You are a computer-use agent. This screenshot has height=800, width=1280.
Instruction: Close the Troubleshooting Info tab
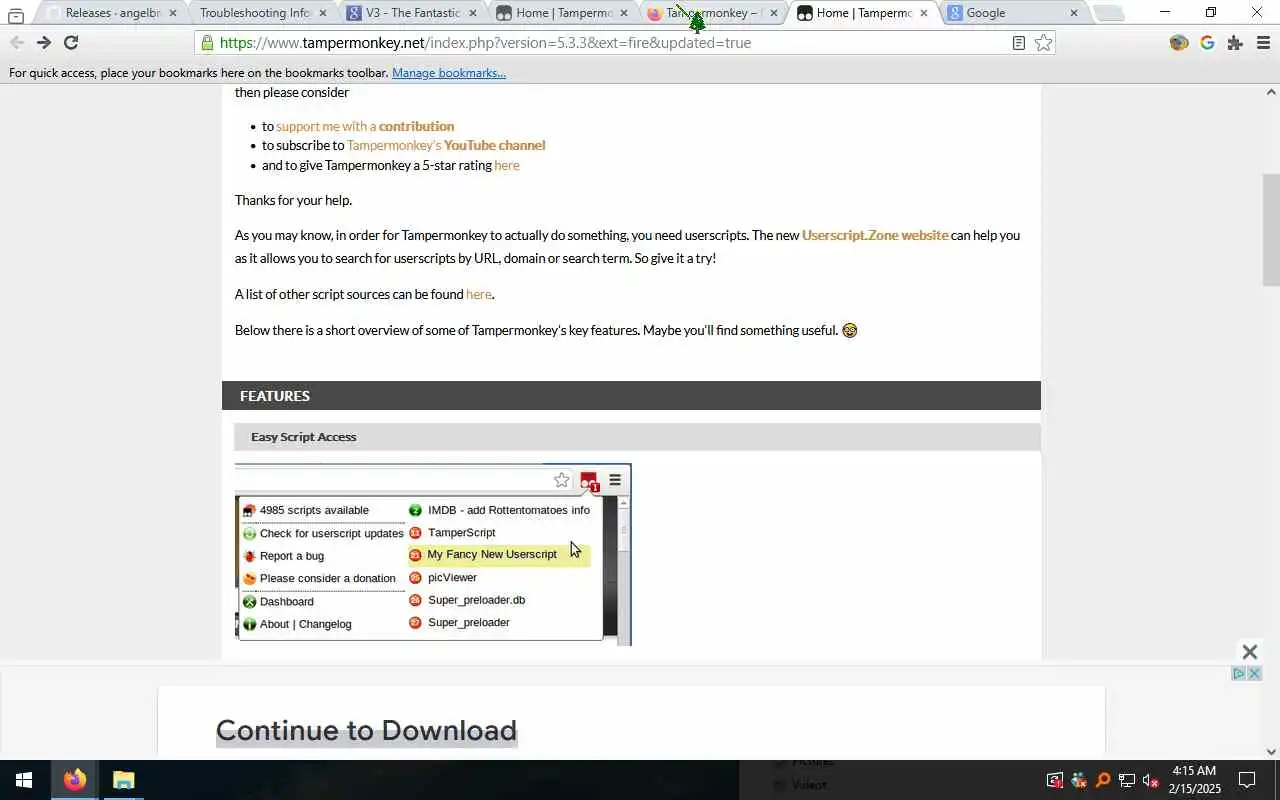point(322,13)
